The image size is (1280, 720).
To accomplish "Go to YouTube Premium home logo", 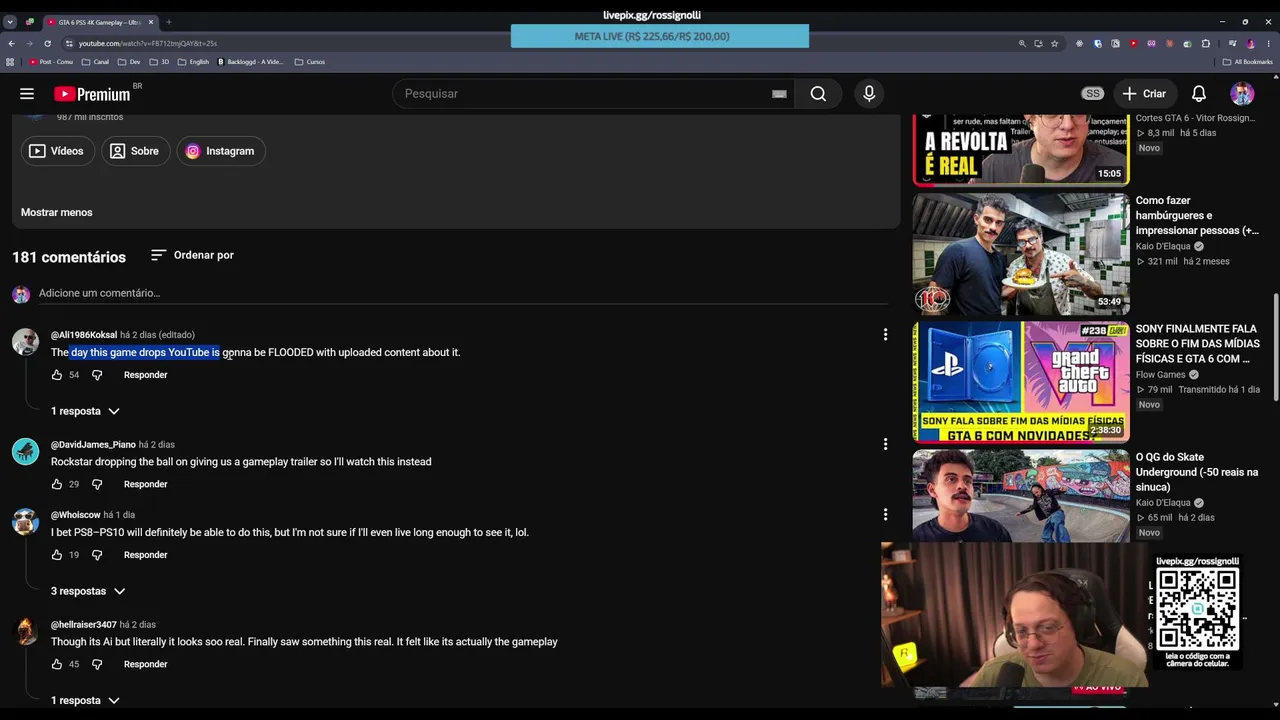I will 92,94.
